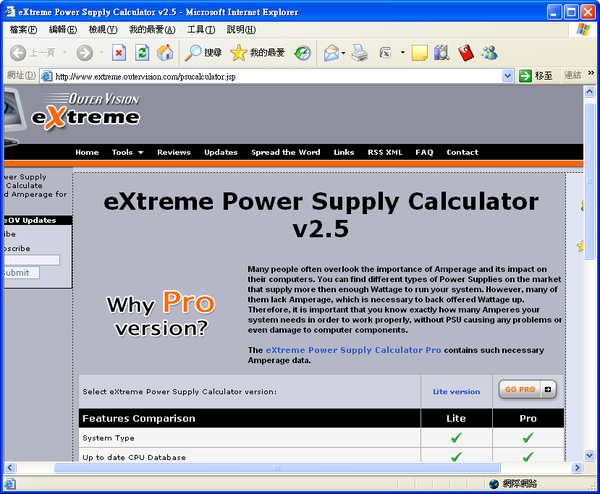Expand the Edit icon dropdown arrow

[x=402, y=52]
